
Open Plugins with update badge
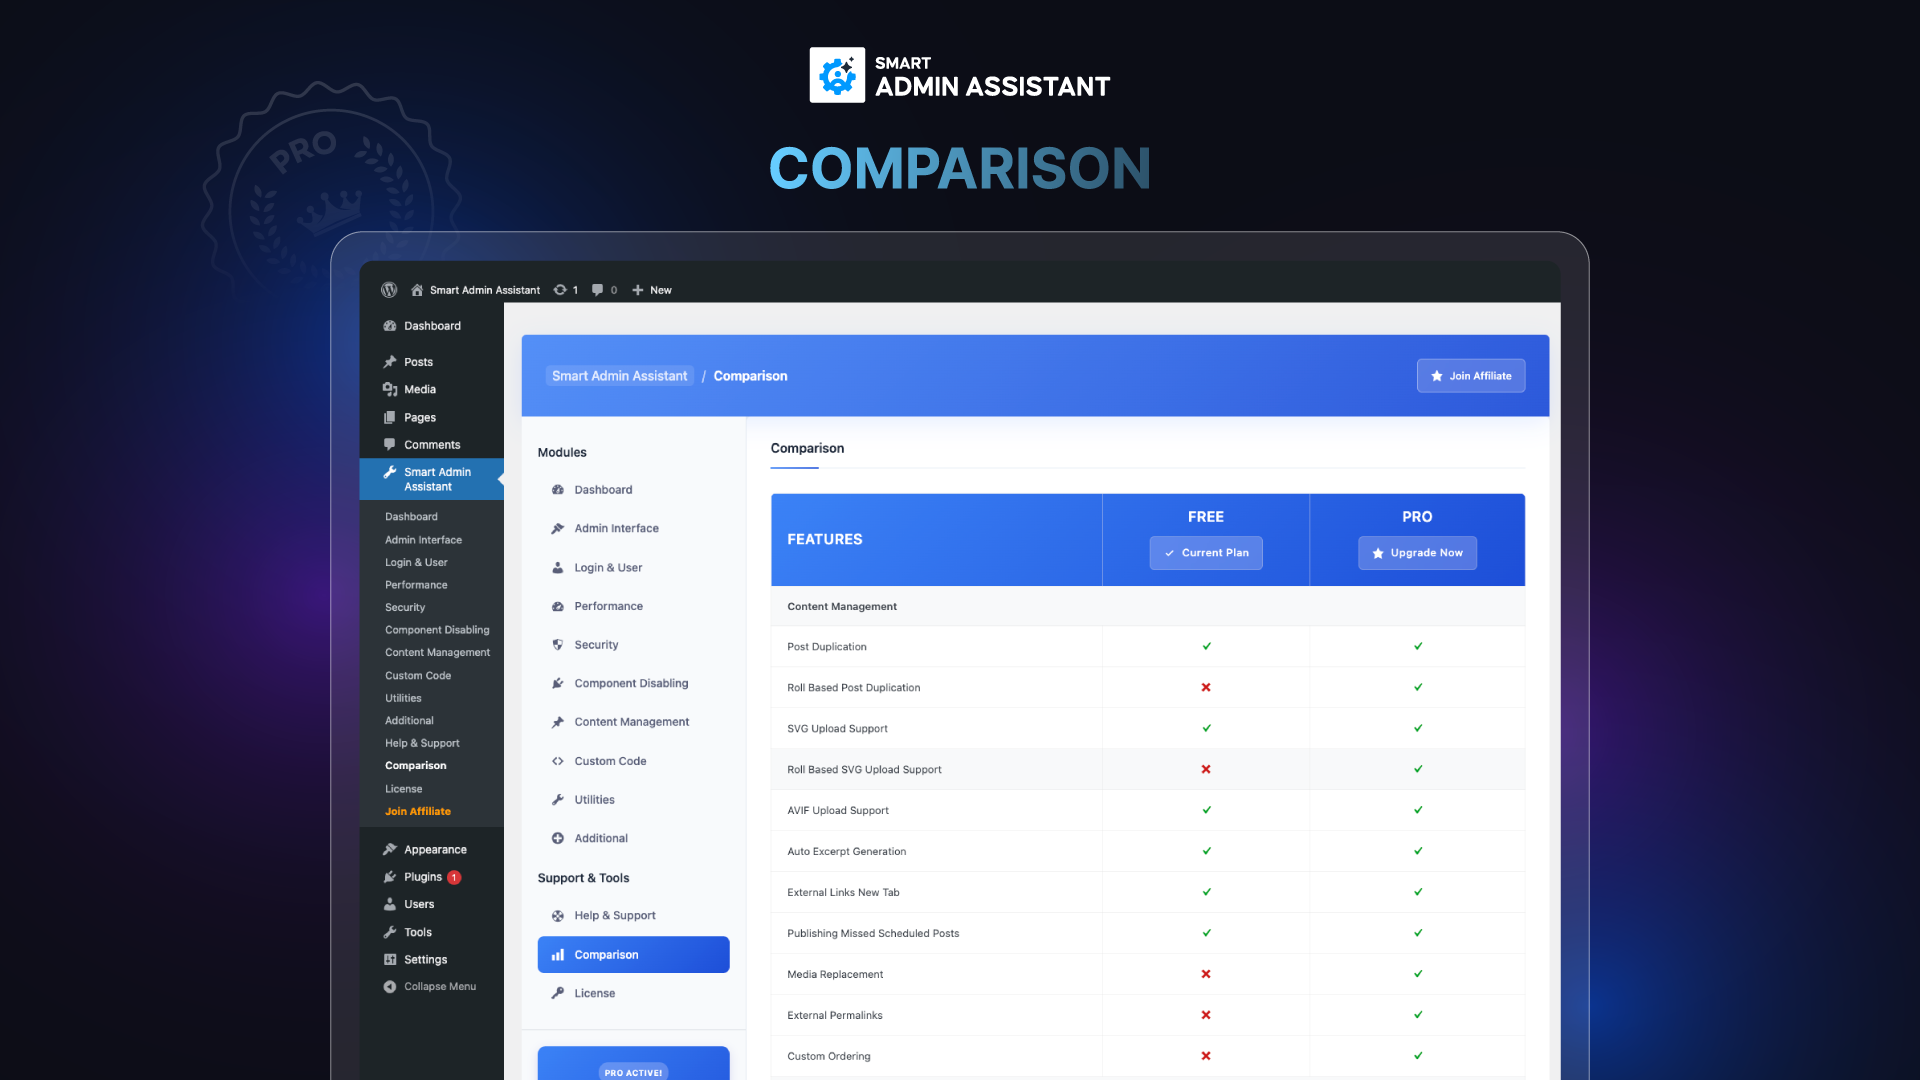423,877
